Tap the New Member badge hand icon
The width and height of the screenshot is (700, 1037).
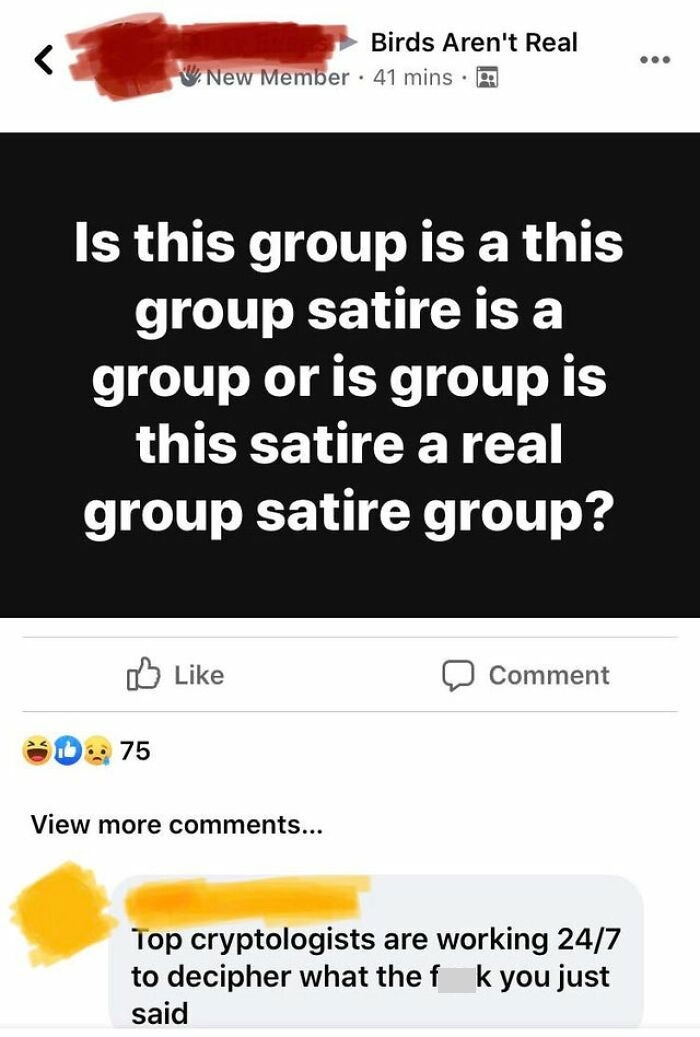(x=190, y=73)
